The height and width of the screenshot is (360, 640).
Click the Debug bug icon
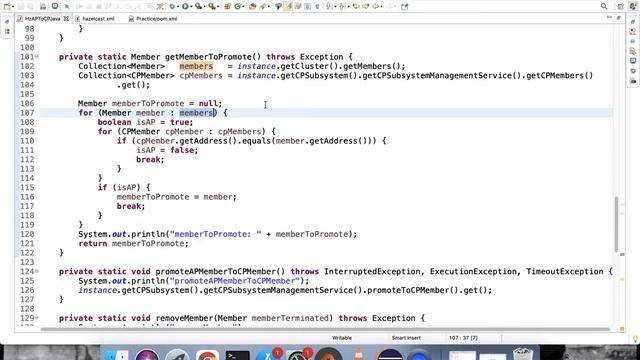(x=173, y=7)
